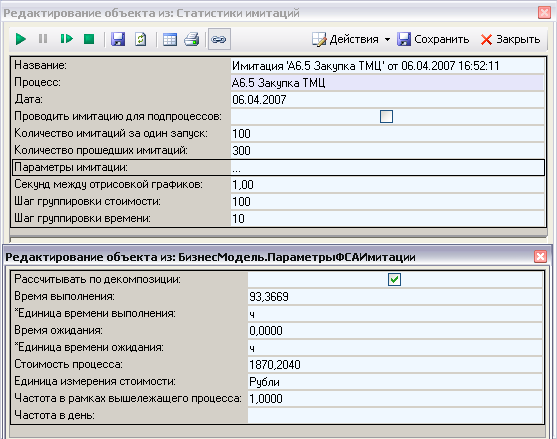Uncheck 'Рассчитывать по декомпозиции' checkbox
This screenshot has width=557, height=439.
[394, 279]
